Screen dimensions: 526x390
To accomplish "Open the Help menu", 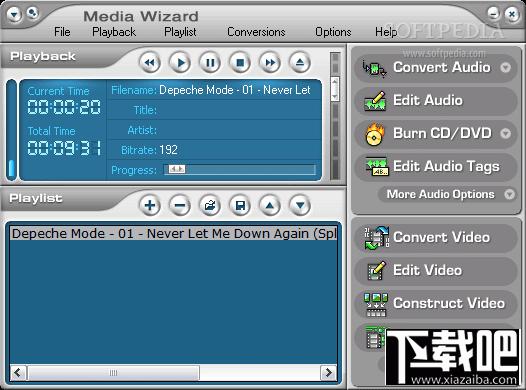I will tap(386, 32).
